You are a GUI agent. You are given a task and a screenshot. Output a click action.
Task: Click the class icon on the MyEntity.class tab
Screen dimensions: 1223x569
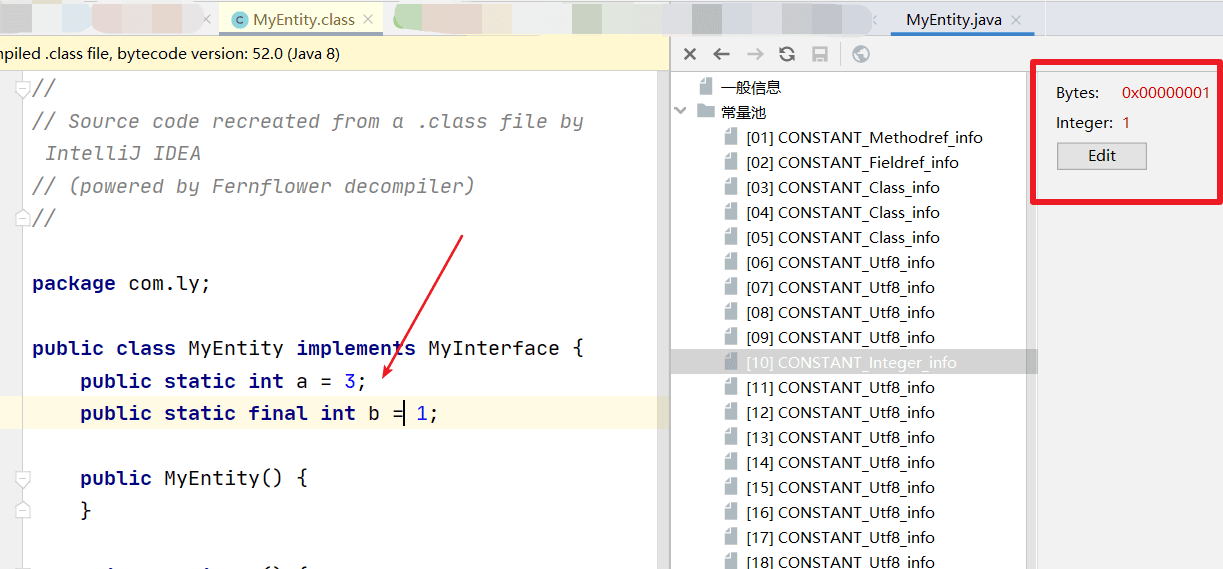239,20
